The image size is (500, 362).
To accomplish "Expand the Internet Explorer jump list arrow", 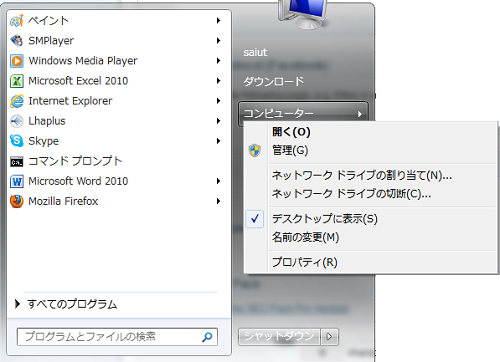I will [218, 101].
